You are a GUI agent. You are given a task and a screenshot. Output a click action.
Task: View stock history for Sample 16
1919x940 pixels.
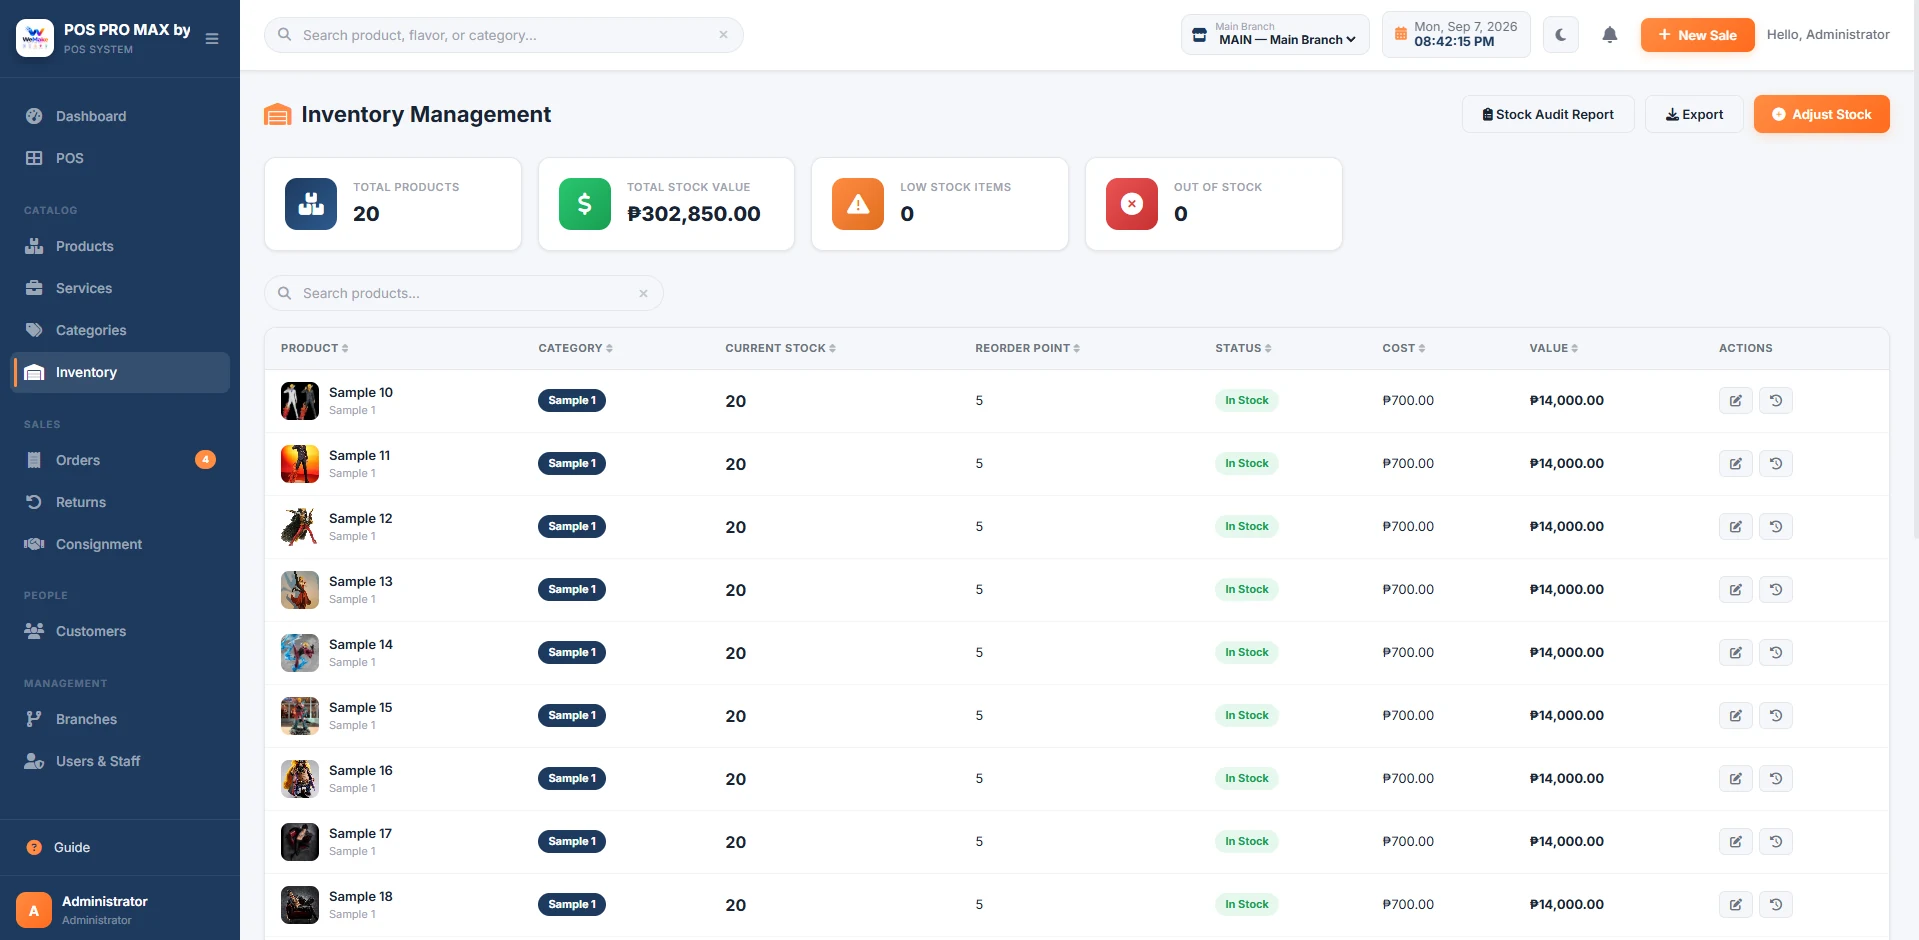(1776, 779)
